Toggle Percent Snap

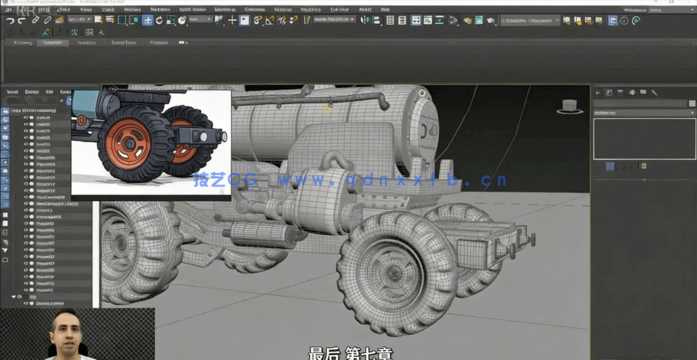[281, 20]
